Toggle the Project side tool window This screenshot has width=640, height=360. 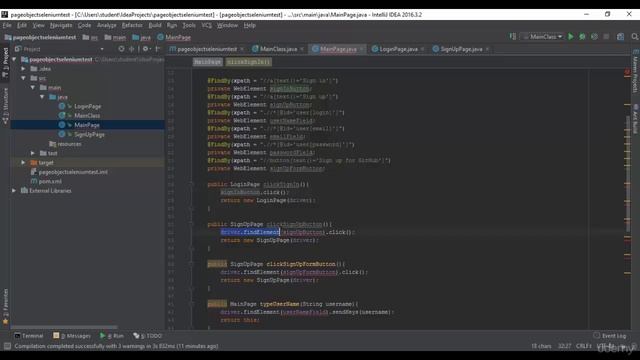pos(5,62)
